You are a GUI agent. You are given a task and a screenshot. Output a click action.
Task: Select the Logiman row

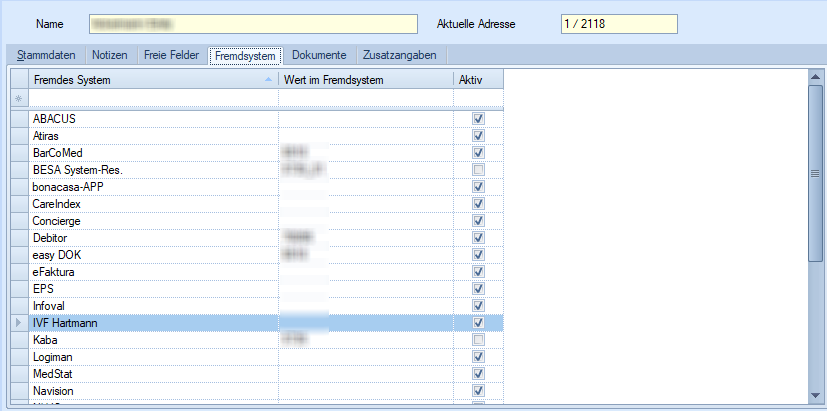tap(257, 357)
